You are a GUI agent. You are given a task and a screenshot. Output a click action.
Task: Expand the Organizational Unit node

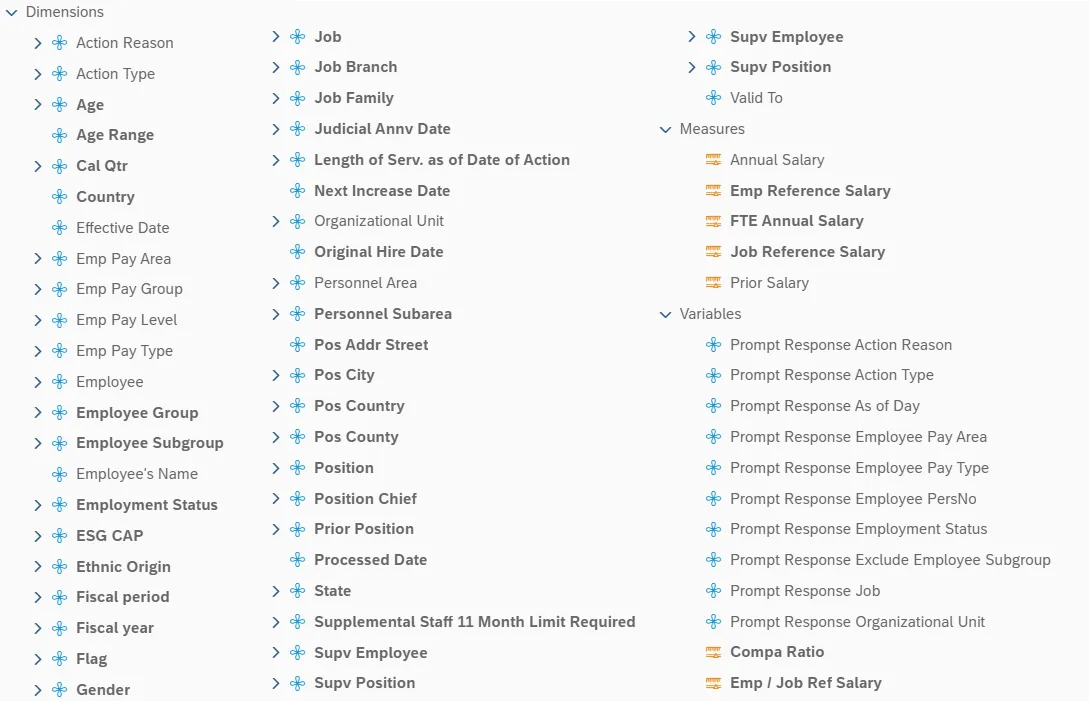click(x=276, y=221)
